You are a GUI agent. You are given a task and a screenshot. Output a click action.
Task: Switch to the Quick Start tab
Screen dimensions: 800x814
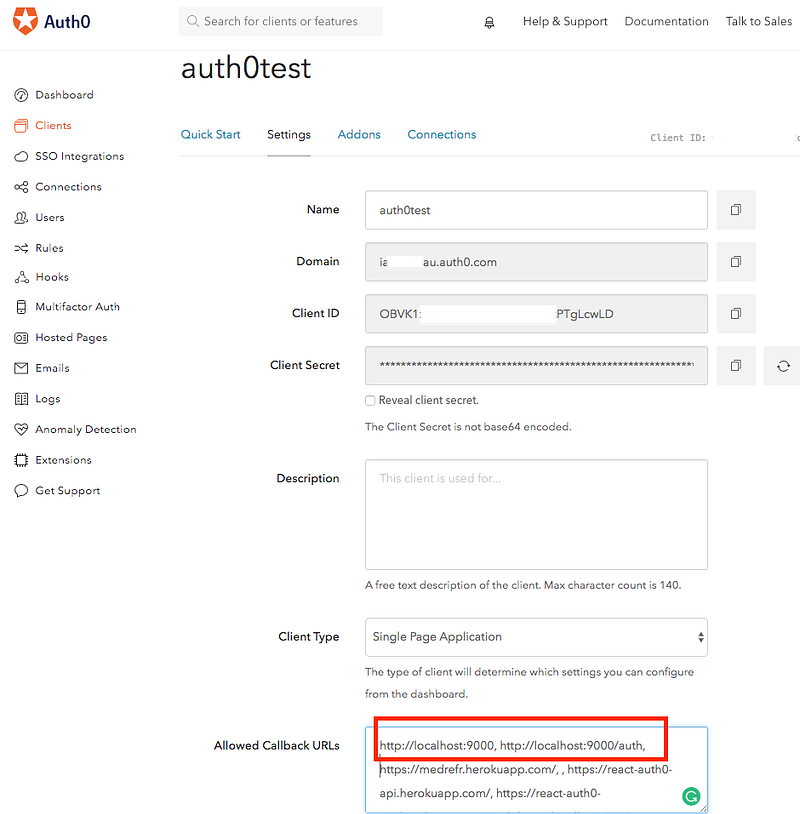point(210,134)
